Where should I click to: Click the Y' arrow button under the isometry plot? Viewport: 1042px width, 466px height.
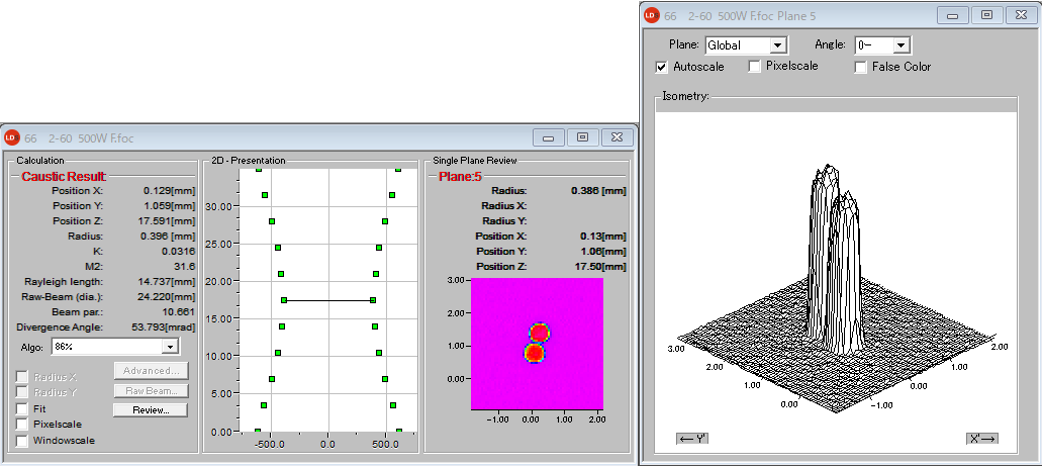tap(692, 438)
